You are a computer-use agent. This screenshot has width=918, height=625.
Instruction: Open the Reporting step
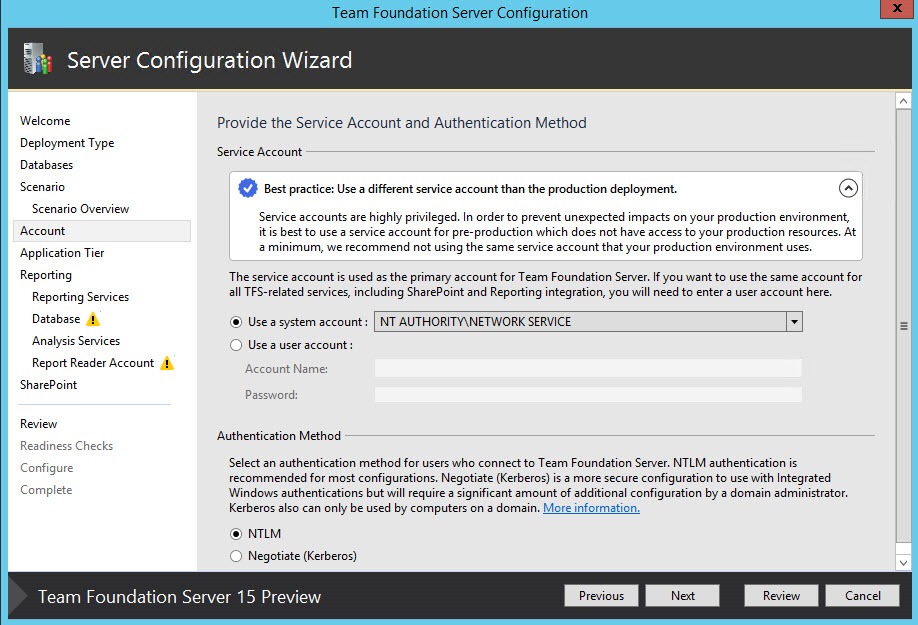(x=46, y=275)
